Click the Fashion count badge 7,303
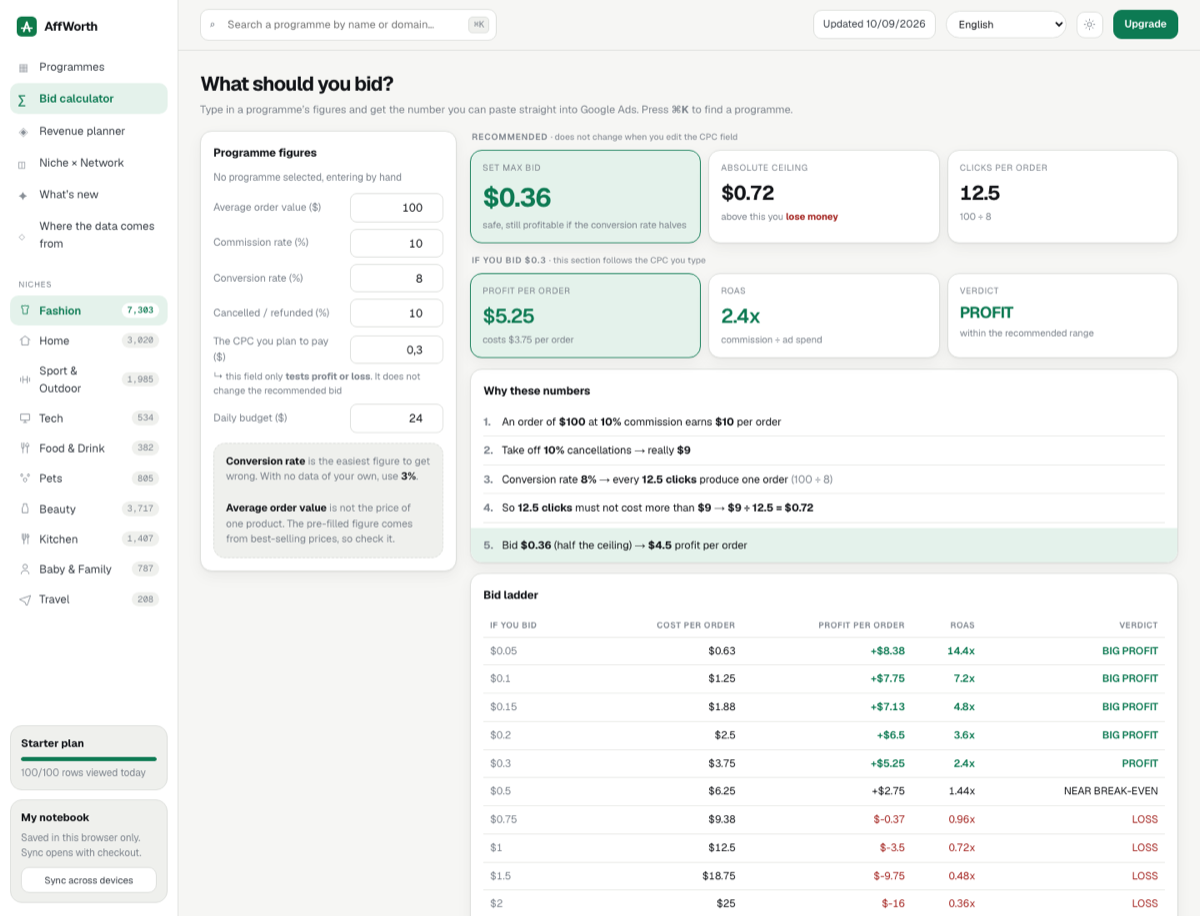This screenshot has height=916, width=1200. [141, 311]
